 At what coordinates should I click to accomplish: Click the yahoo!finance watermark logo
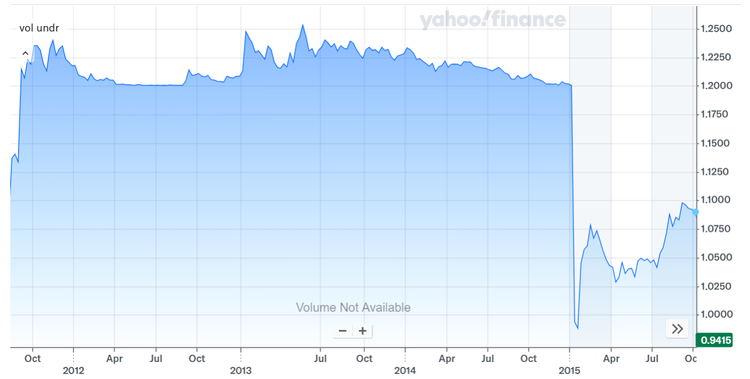(493, 20)
